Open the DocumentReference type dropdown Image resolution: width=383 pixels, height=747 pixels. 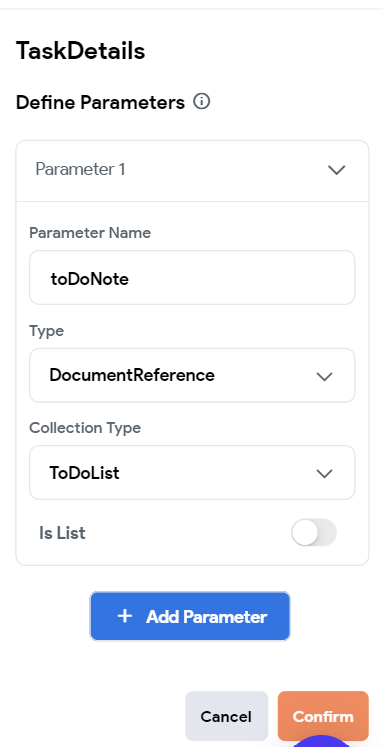click(192, 375)
